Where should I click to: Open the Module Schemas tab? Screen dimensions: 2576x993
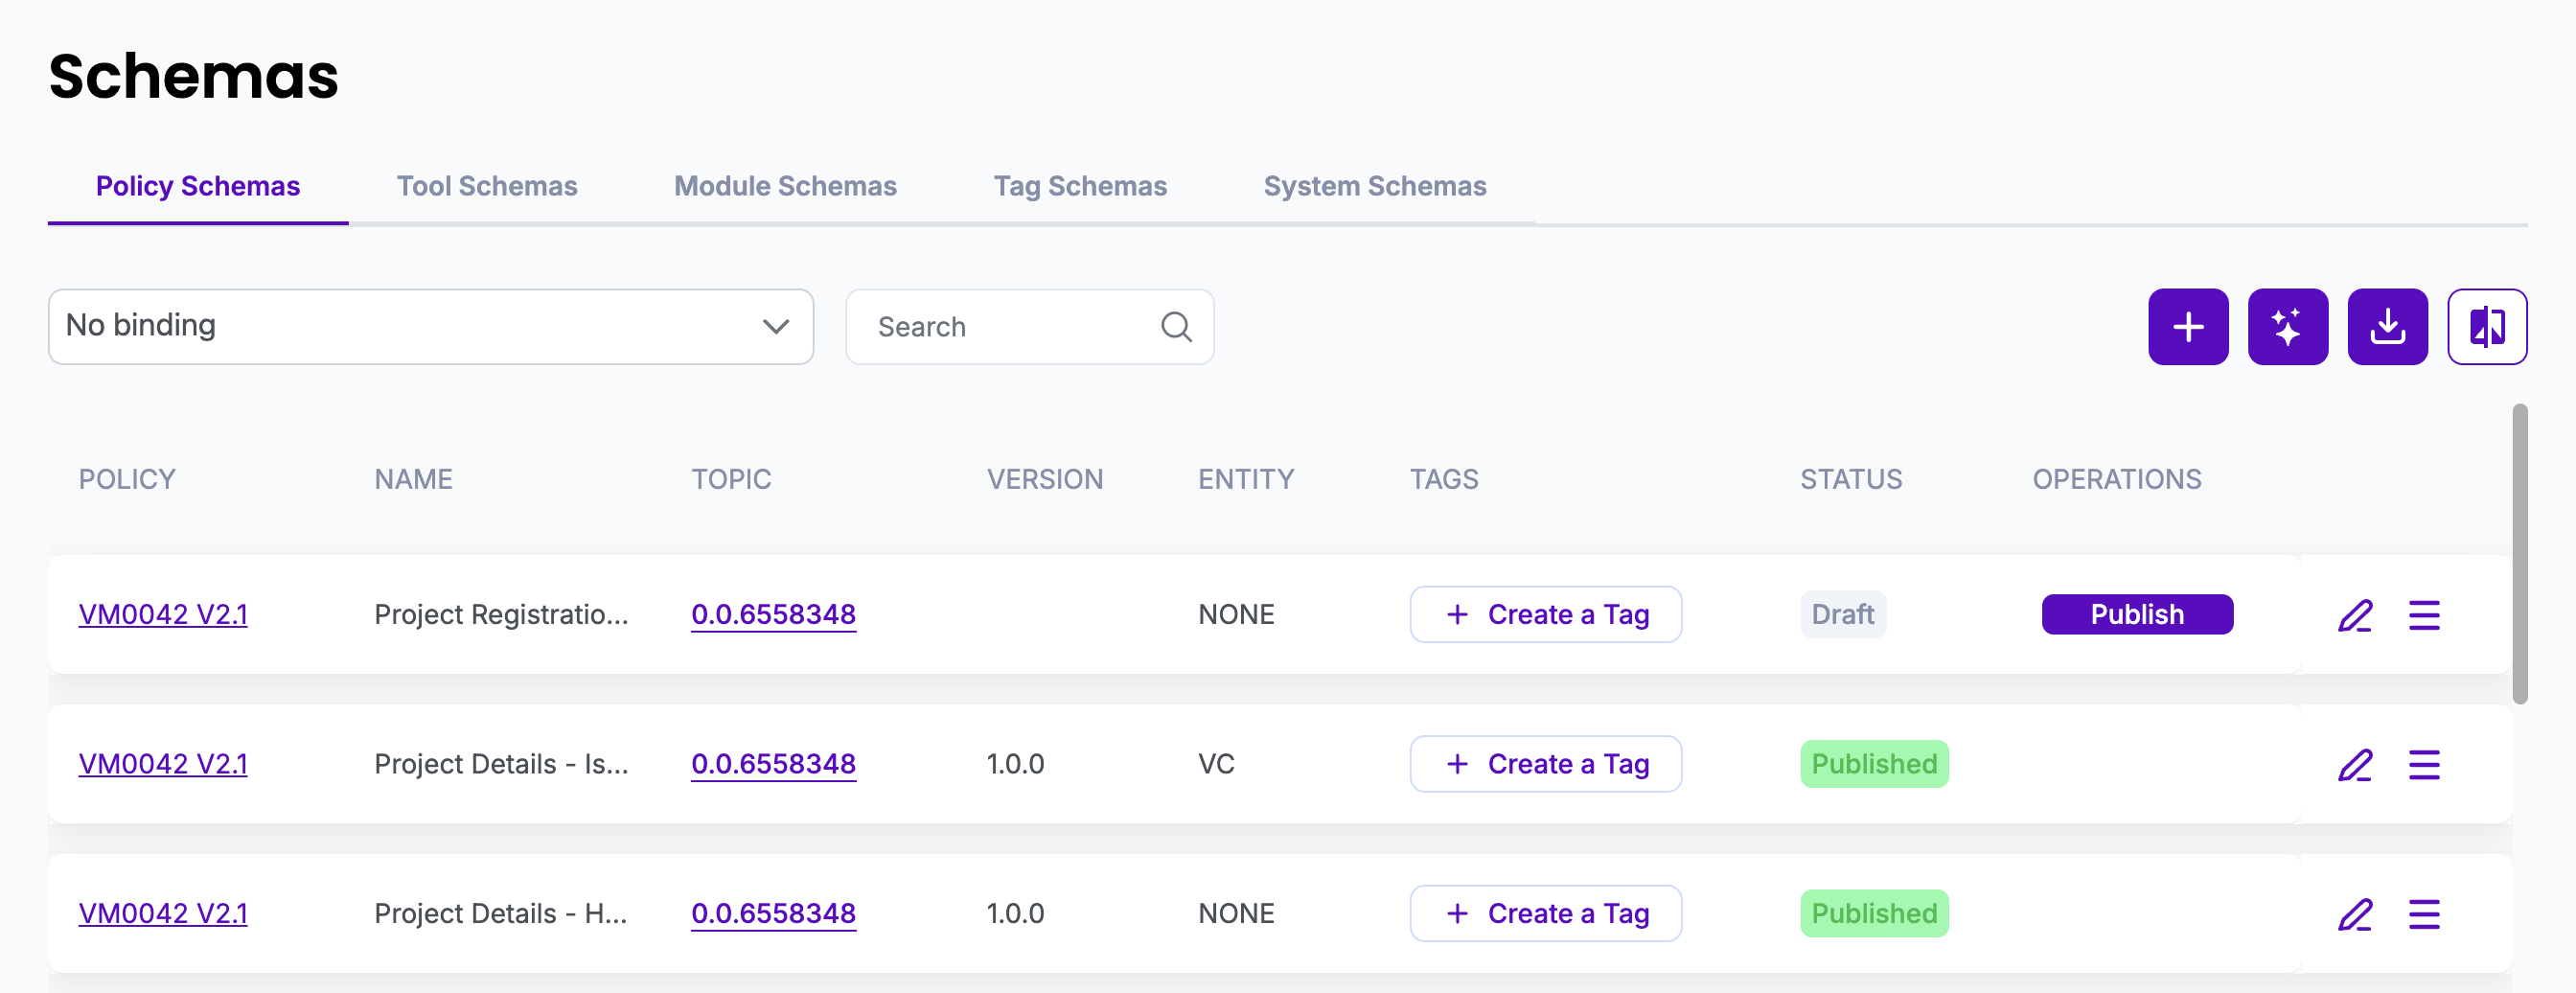tap(785, 187)
